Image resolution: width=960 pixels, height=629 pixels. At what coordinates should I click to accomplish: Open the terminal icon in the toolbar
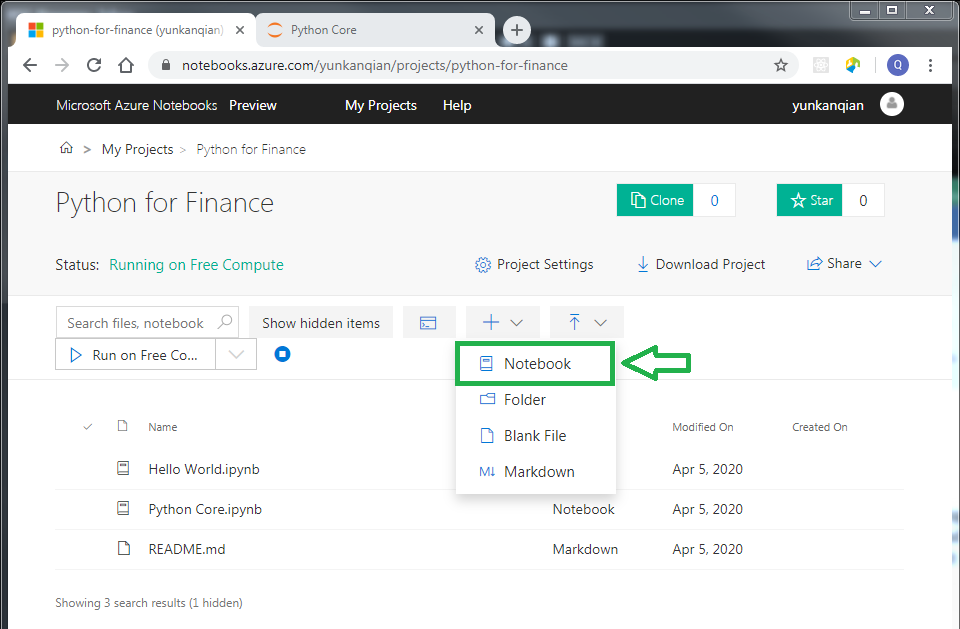(429, 322)
